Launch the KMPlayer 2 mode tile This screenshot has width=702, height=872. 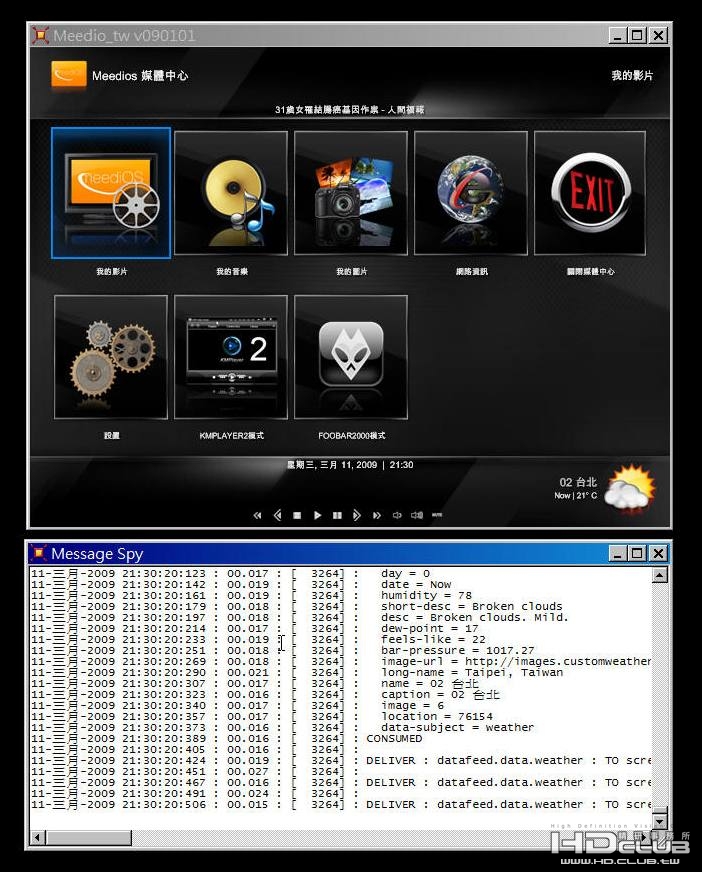[231, 357]
